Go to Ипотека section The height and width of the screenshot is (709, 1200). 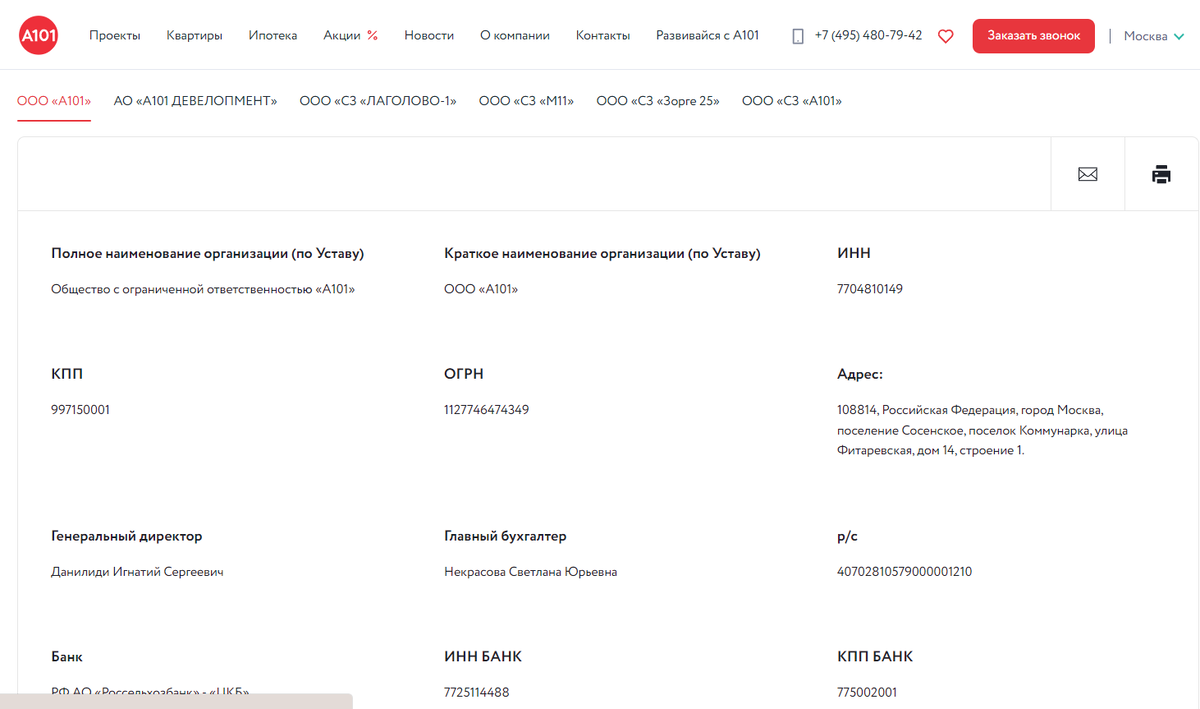tap(273, 35)
